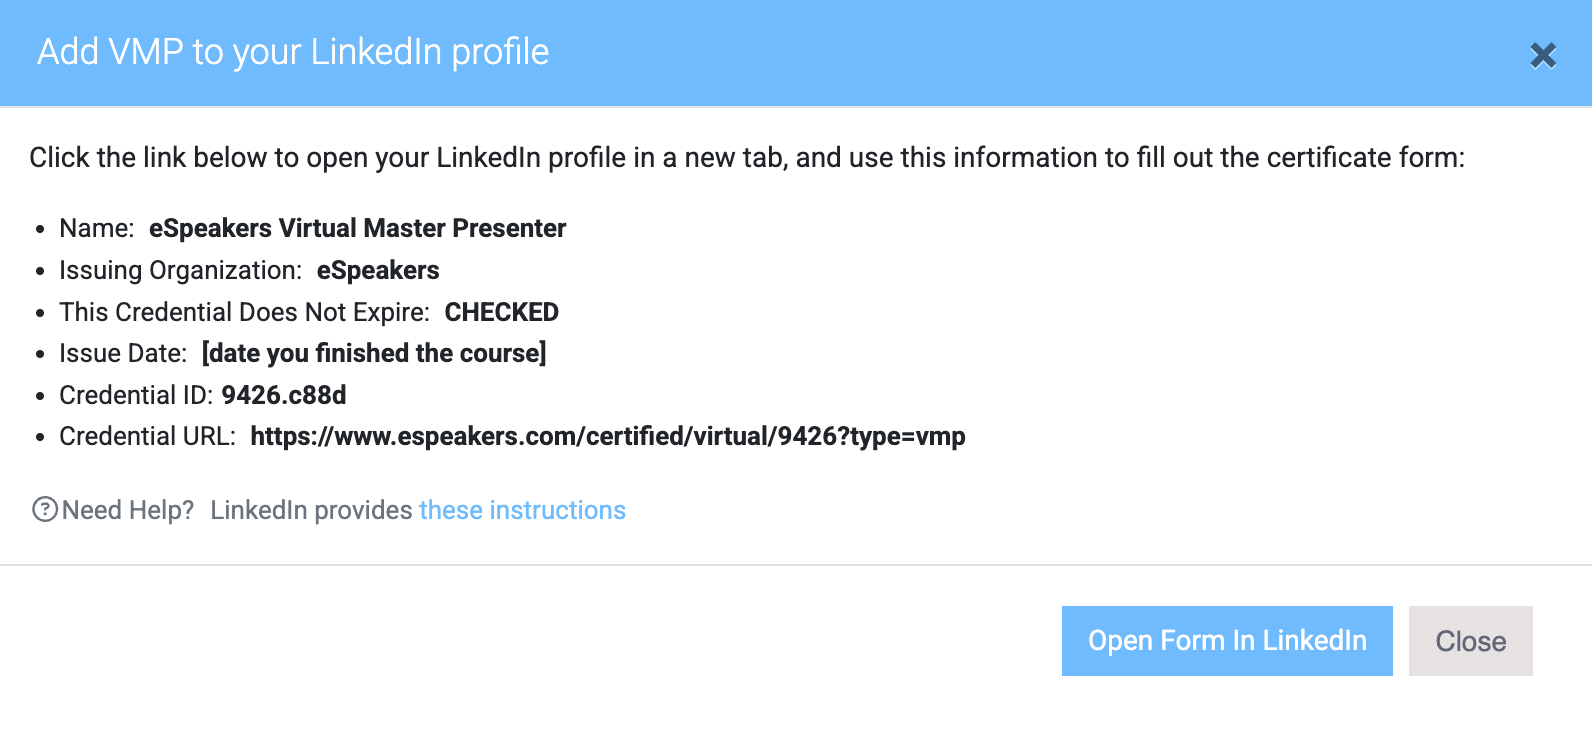Click the "Issuing Organization:" label

pos(180,271)
